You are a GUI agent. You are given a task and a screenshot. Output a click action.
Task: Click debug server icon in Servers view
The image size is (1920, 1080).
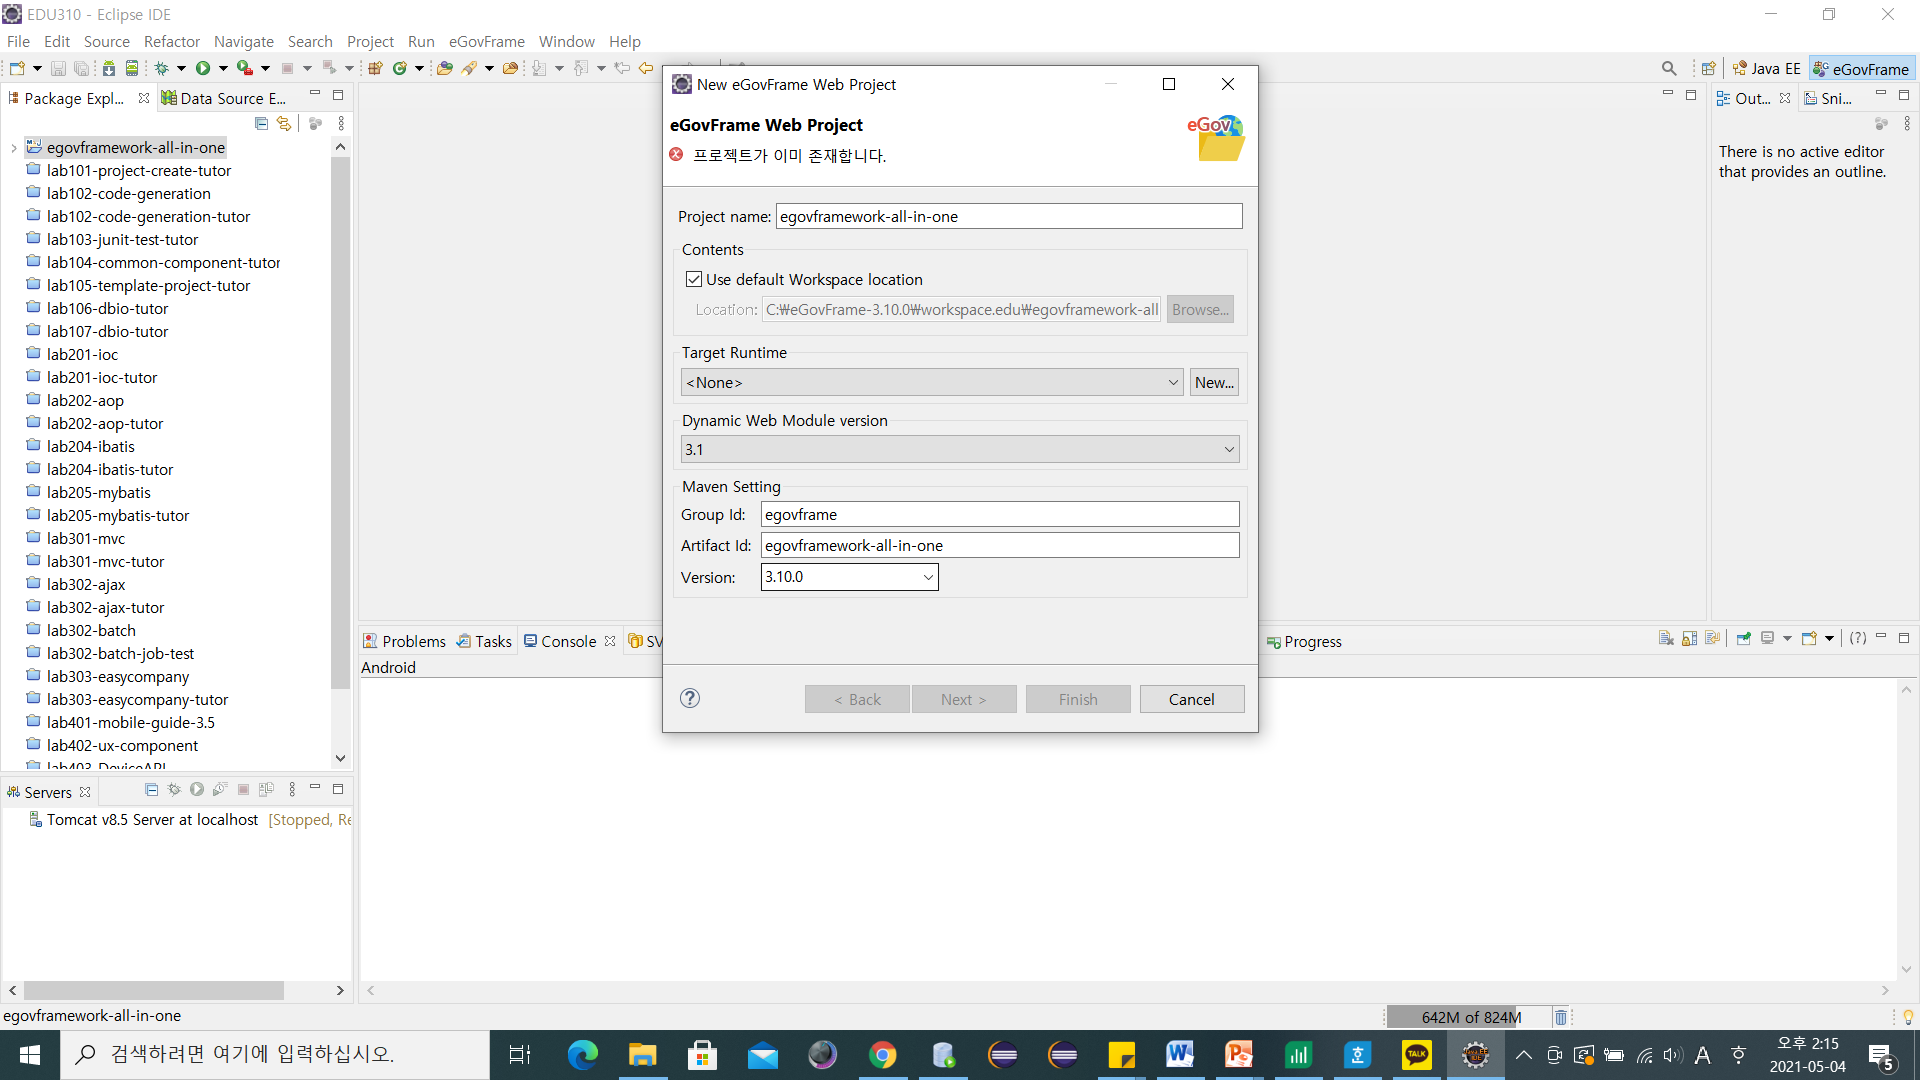[174, 790]
